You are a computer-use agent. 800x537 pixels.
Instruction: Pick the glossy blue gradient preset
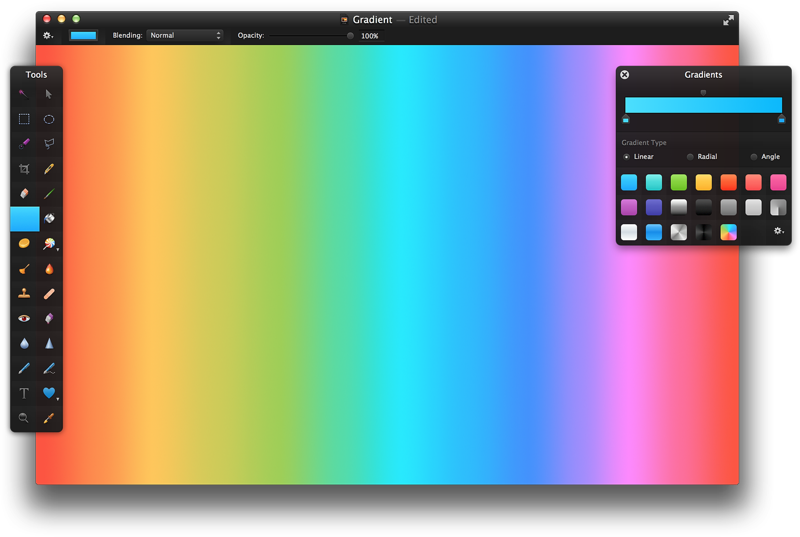coord(654,232)
